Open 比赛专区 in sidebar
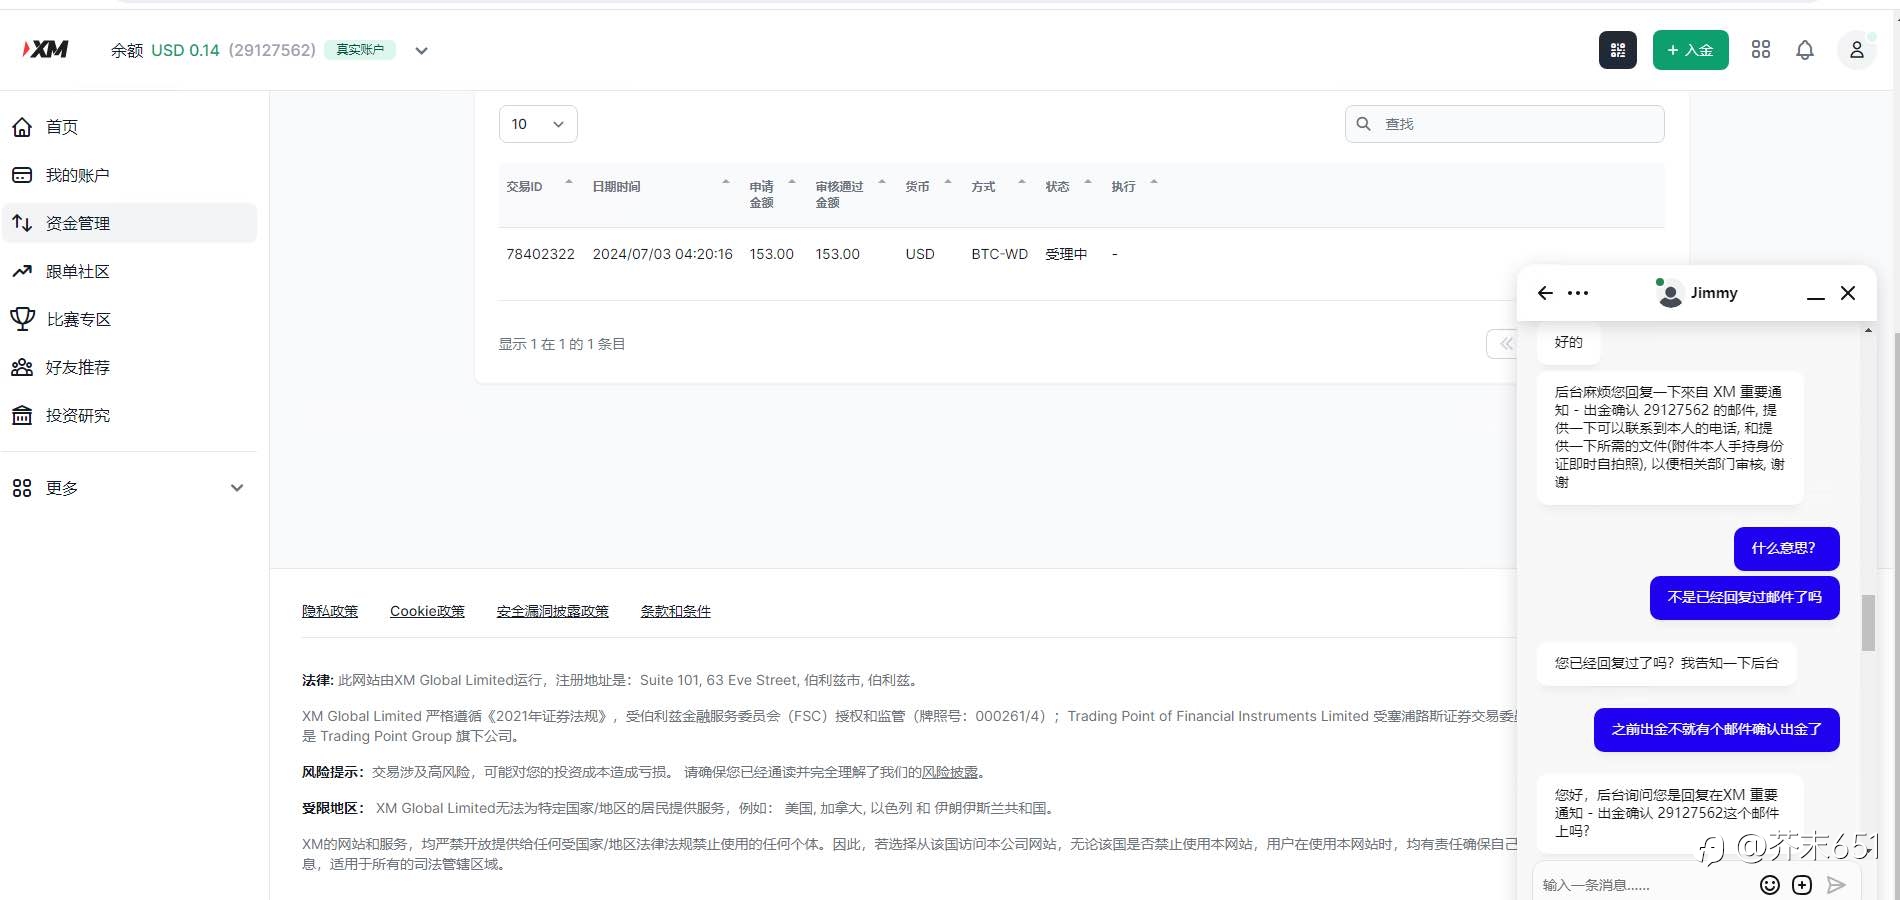This screenshot has height=900, width=1900. point(129,319)
